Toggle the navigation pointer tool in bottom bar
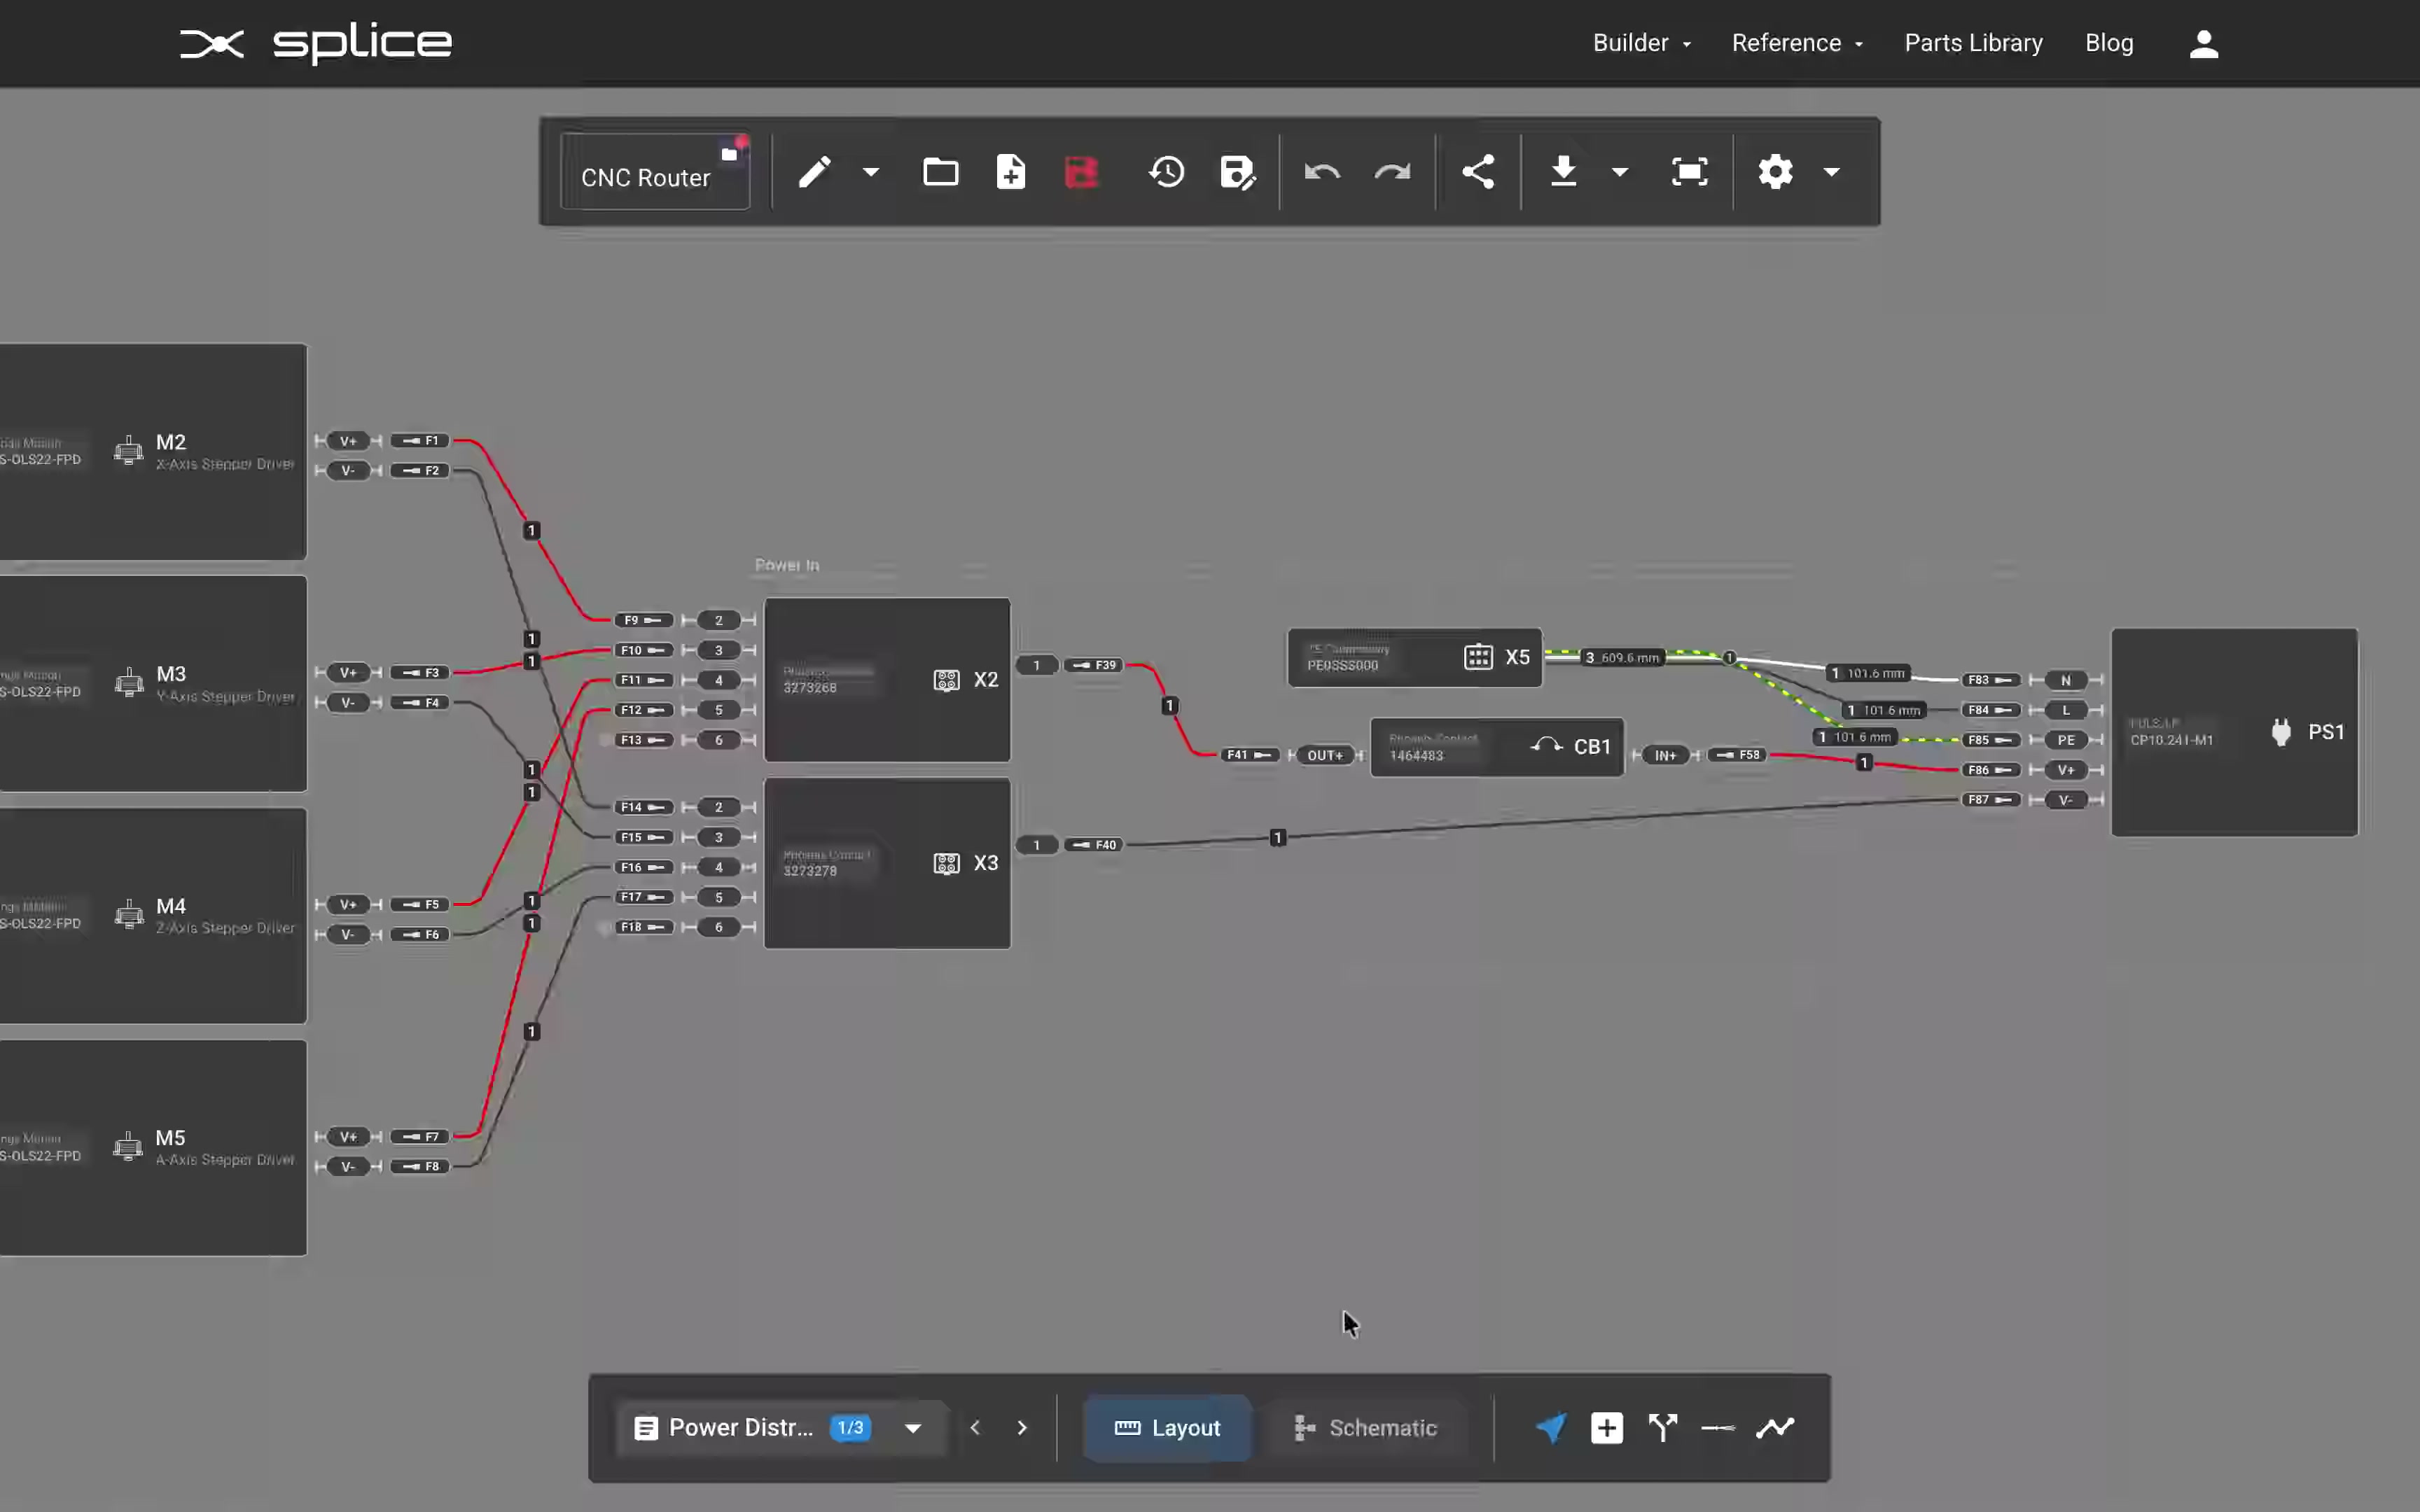 [1550, 1428]
